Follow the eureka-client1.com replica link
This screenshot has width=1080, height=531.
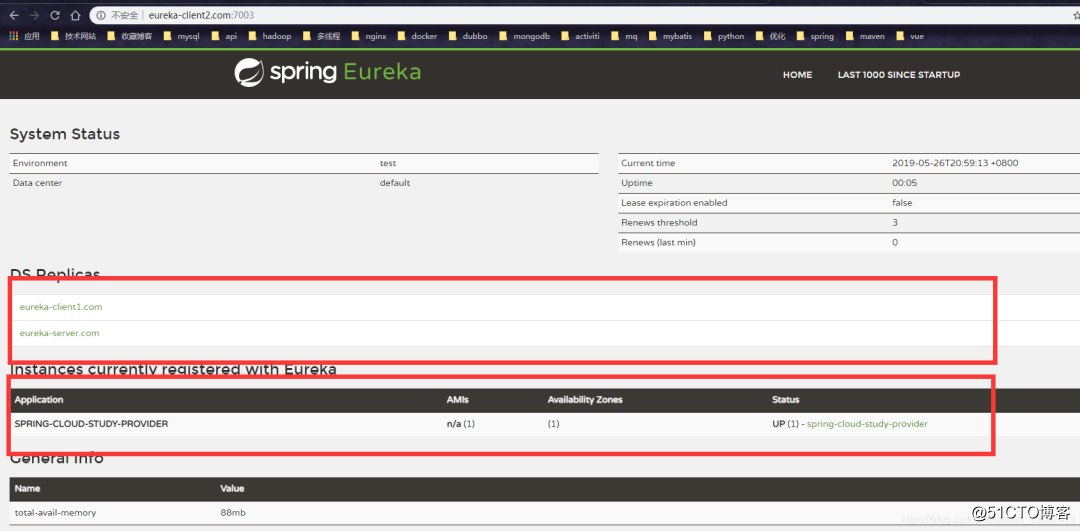click(x=61, y=307)
